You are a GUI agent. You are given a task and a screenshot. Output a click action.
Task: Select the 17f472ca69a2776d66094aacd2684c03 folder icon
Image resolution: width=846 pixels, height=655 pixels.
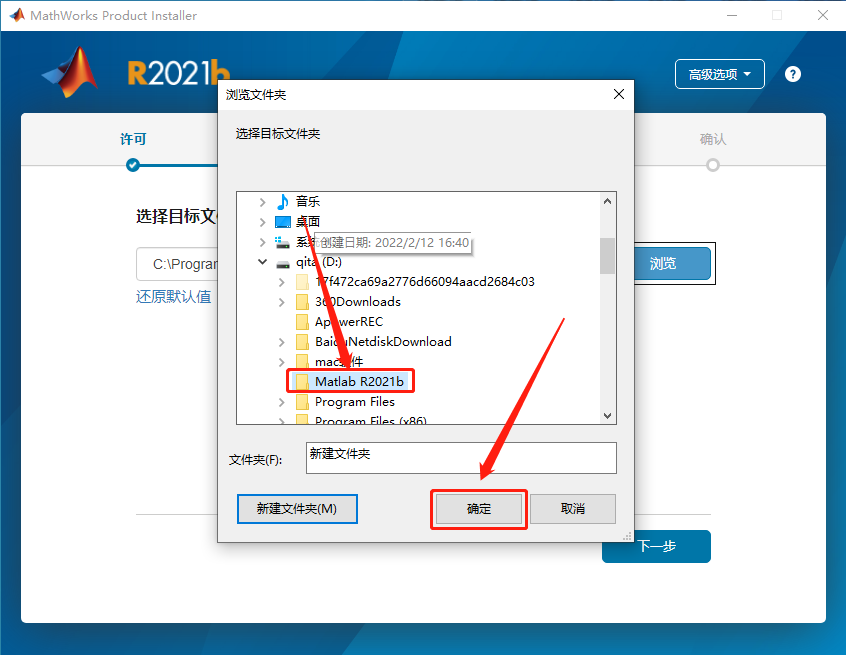point(303,282)
